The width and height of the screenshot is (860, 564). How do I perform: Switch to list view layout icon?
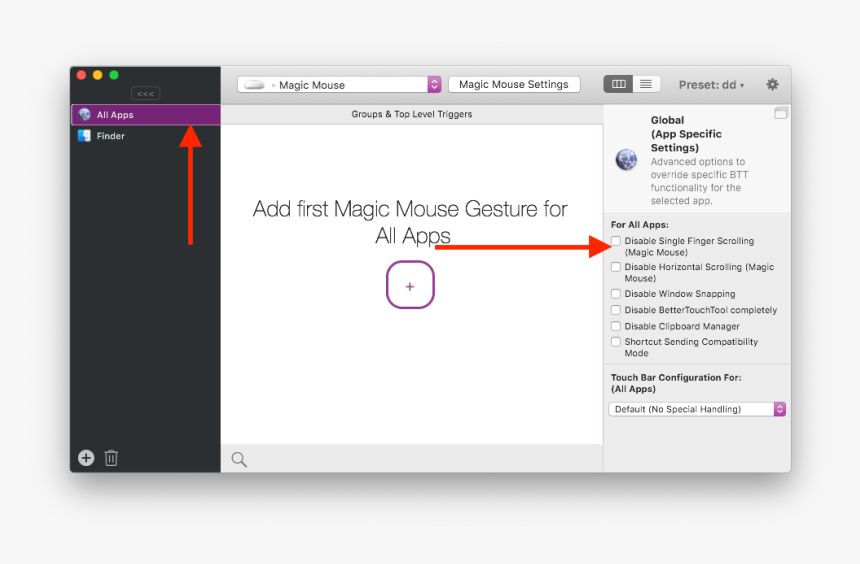[x=646, y=85]
